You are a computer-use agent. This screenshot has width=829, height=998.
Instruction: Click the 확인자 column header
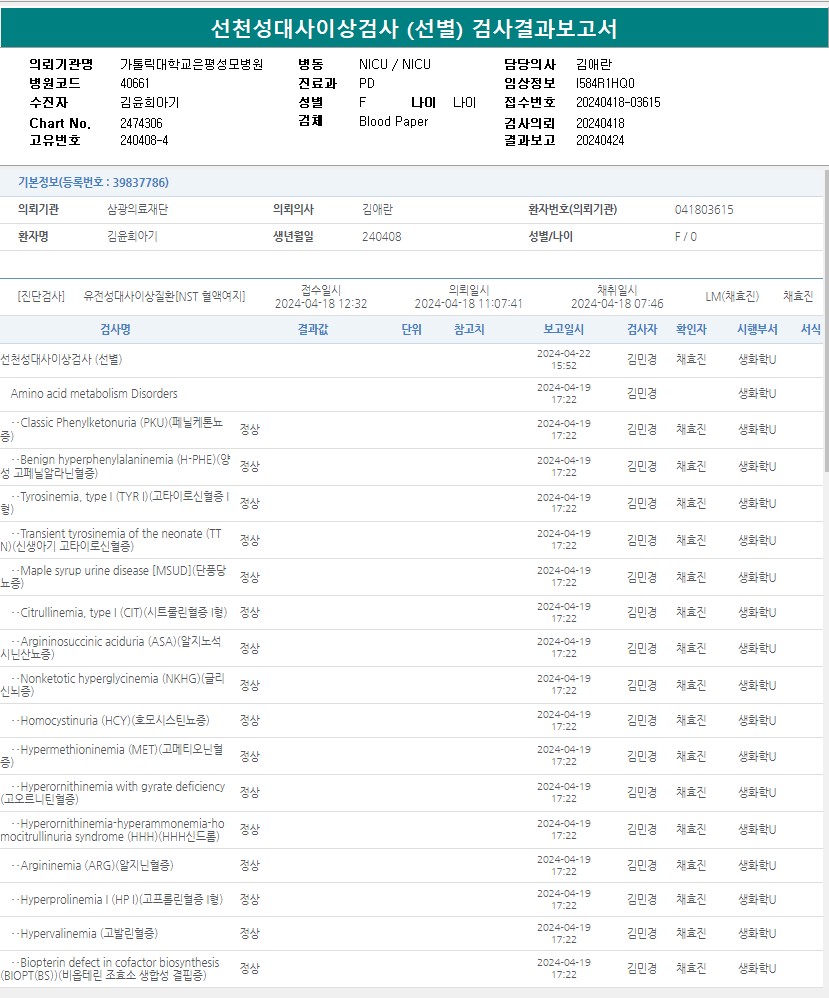pyautogui.click(x=691, y=329)
